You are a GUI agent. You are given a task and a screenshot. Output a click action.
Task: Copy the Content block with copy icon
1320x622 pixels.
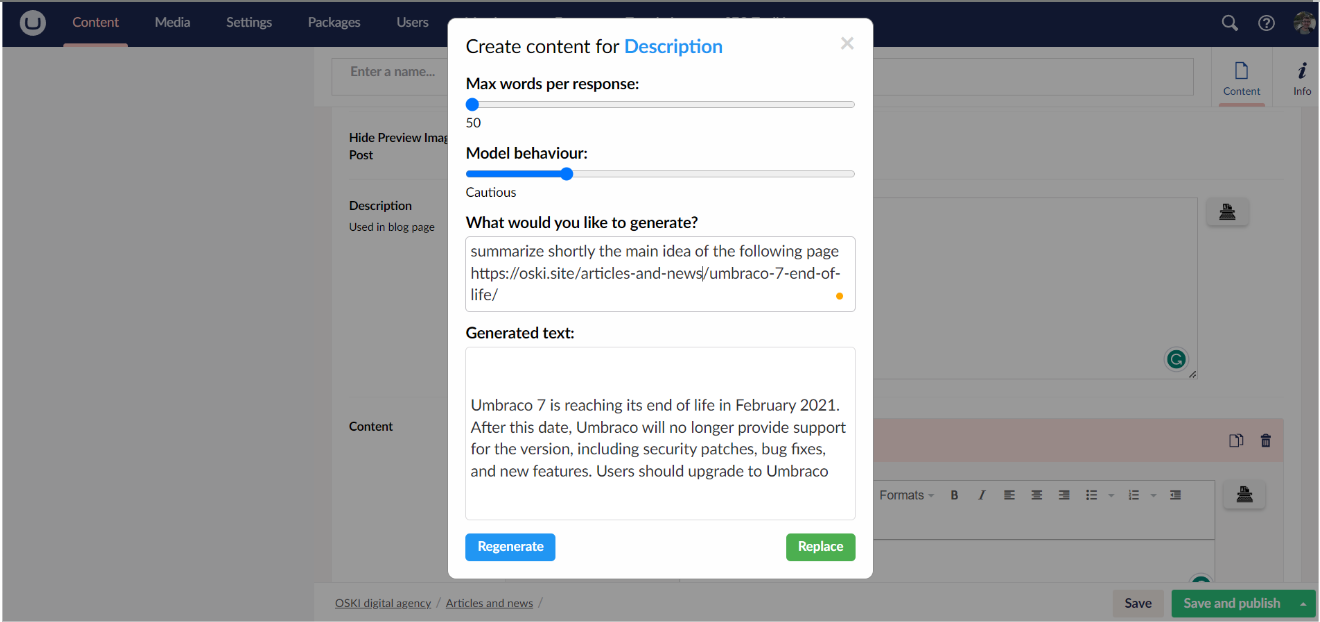tap(1237, 440)
